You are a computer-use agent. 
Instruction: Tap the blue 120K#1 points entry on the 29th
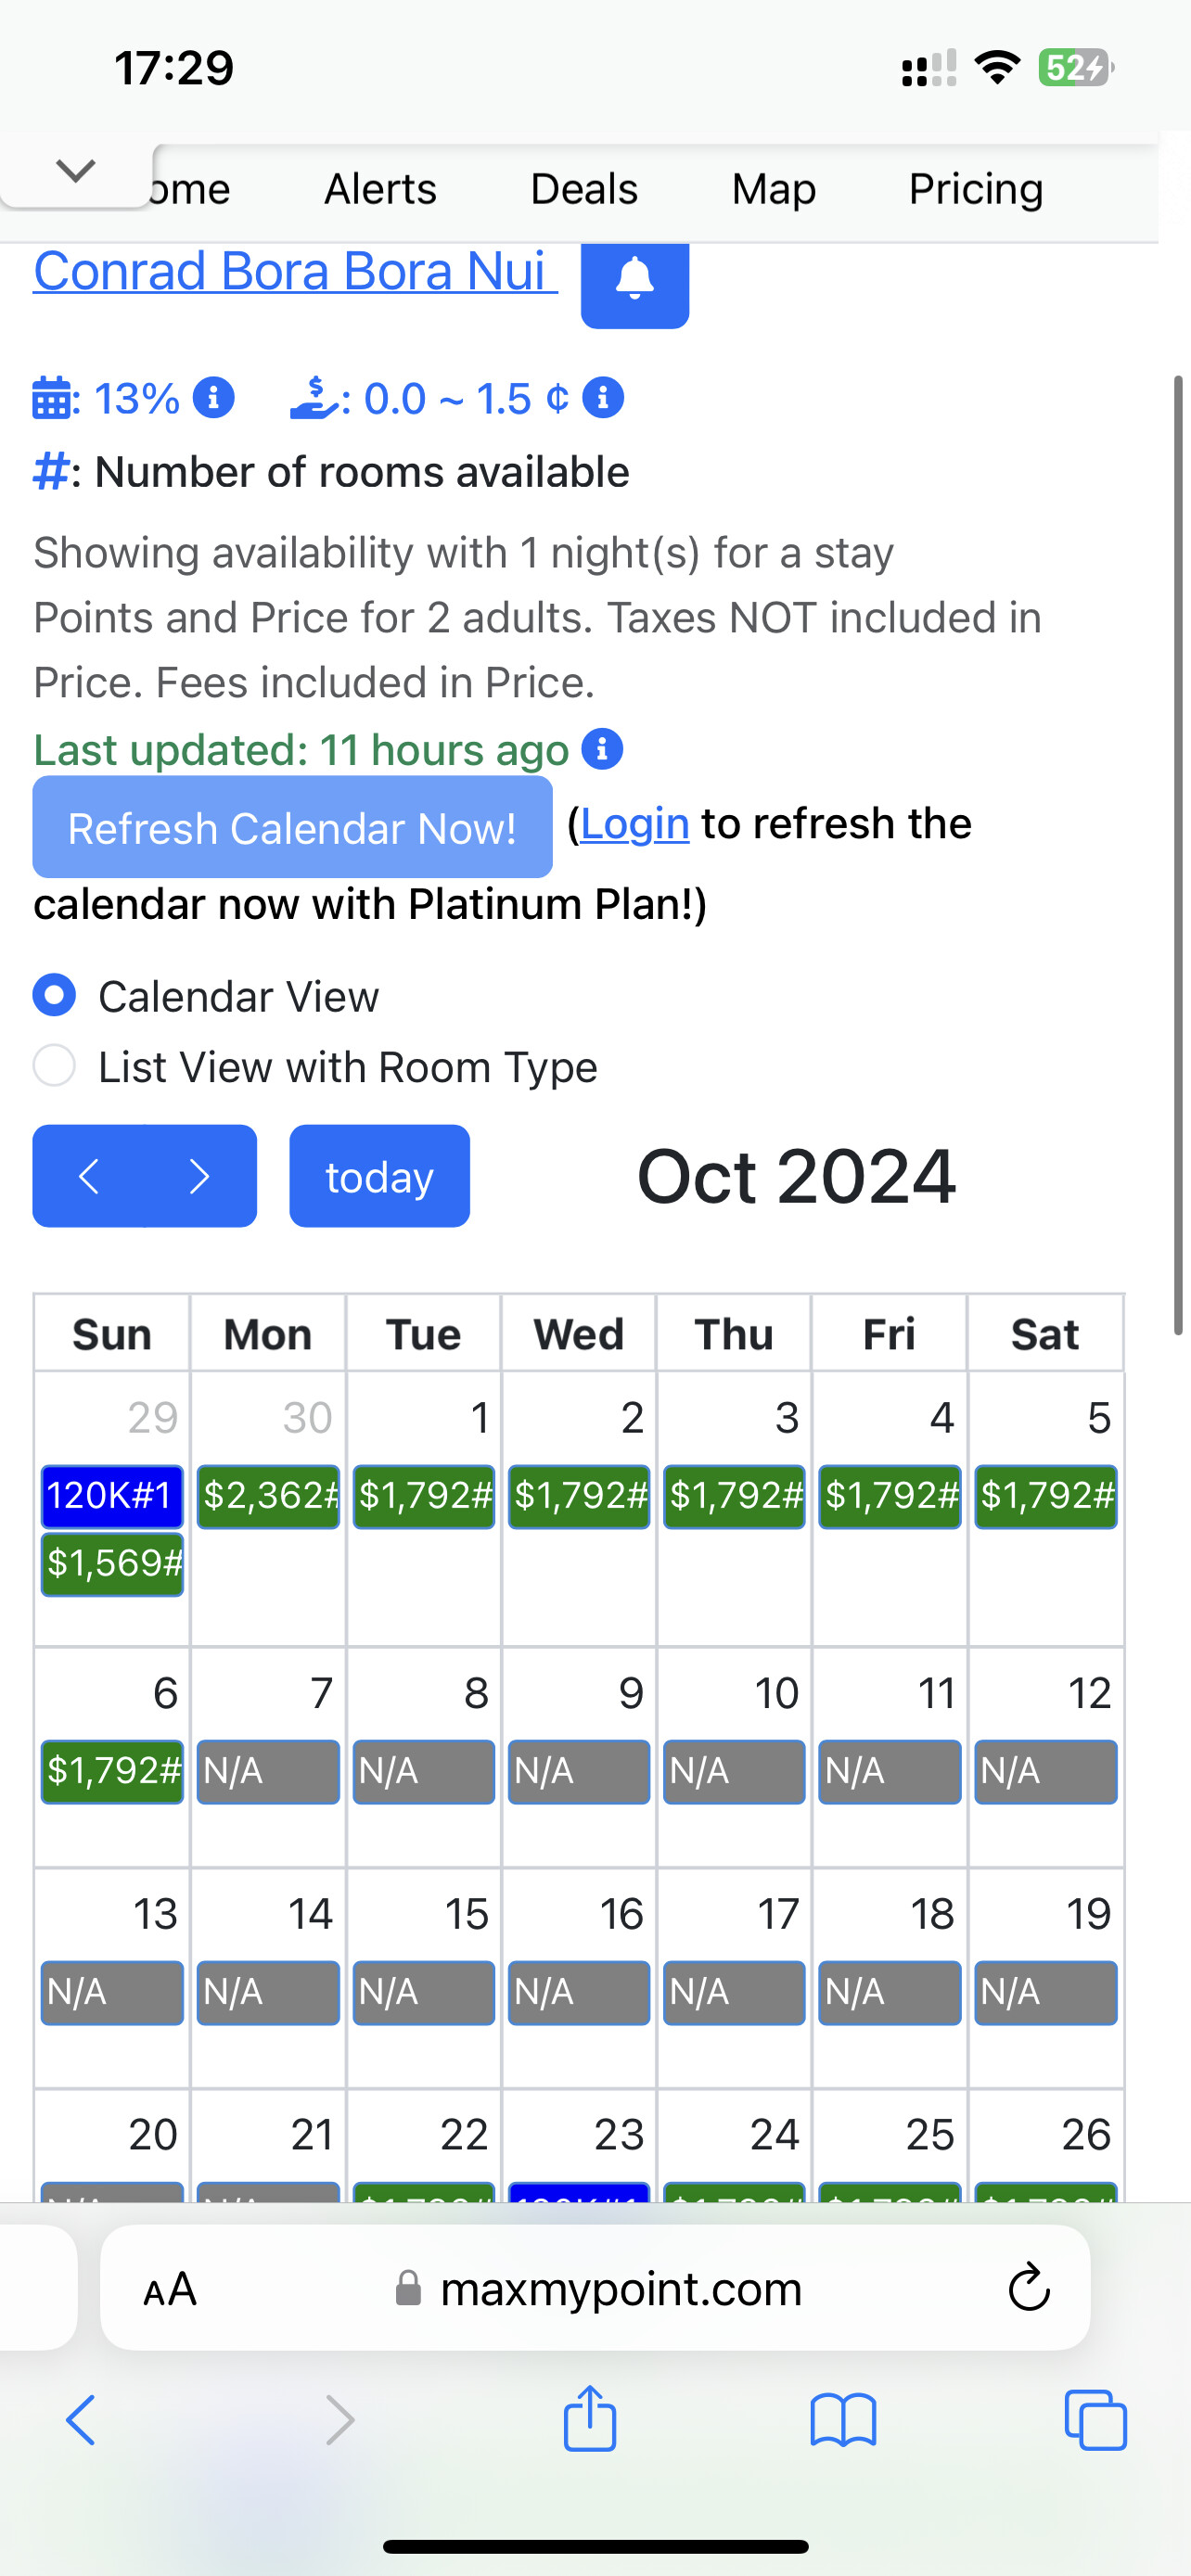pyautogui.click(x=112, y=1496)
